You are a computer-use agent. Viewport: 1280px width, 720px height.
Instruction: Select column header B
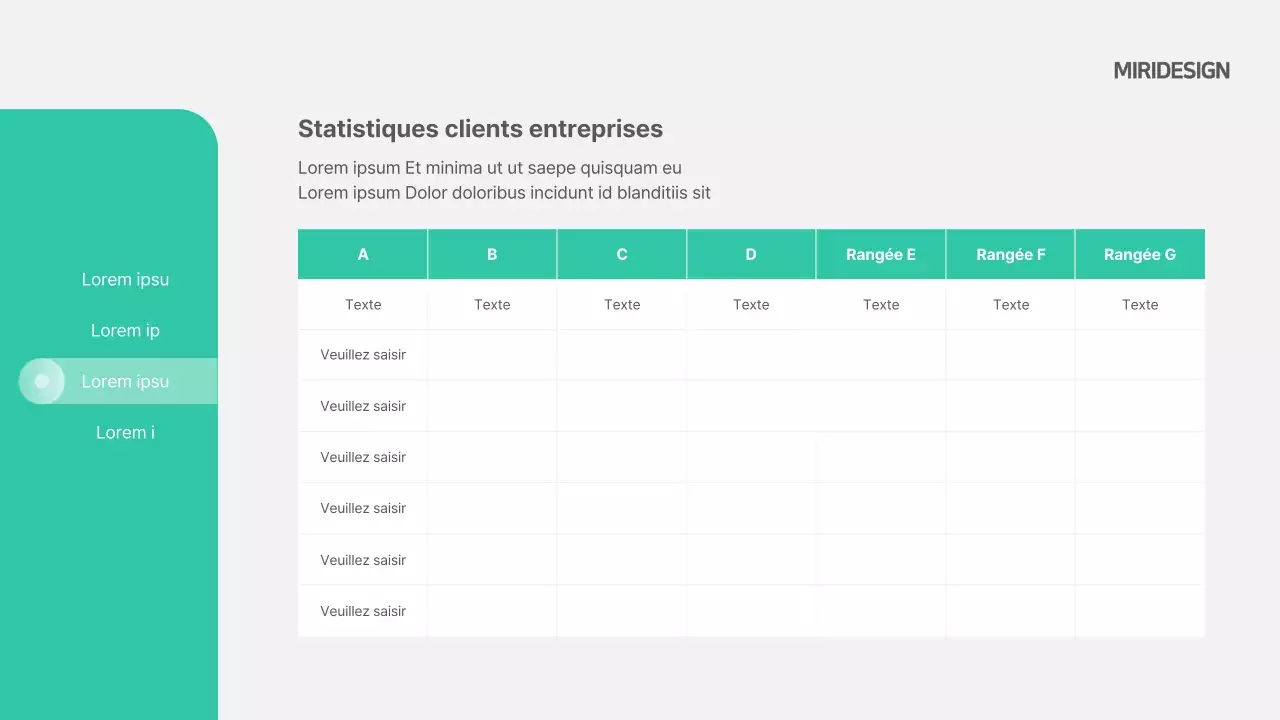492,254
